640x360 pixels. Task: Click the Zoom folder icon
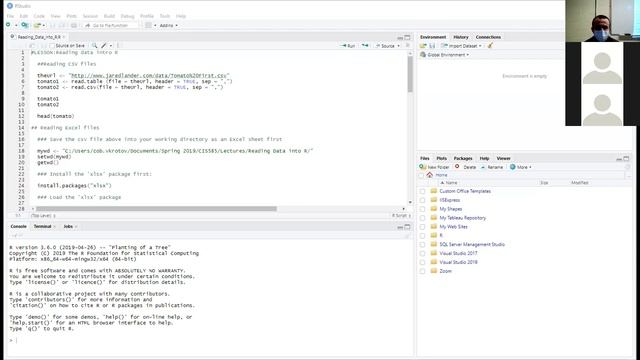point(434,271)
